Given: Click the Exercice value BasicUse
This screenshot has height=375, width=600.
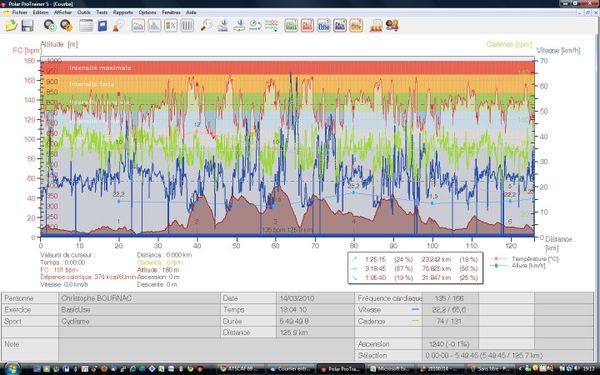Looking at the screenshot, I should pos(140,310).
